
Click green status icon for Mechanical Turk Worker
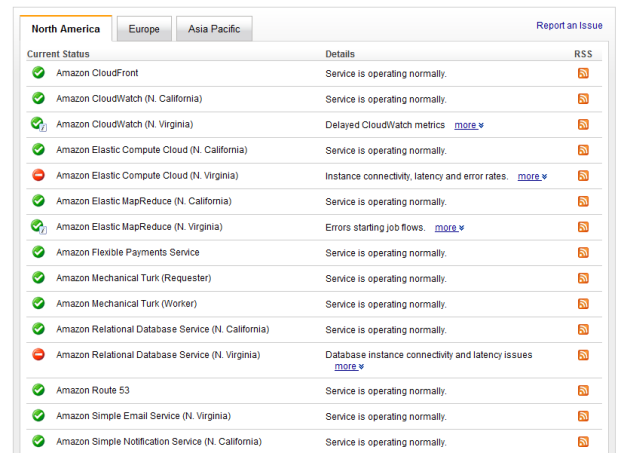[39, 303]
